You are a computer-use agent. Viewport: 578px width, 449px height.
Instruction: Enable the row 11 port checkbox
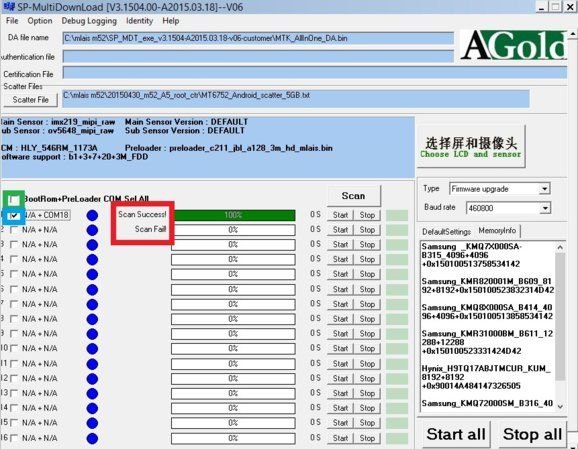[x=14, y=364]
